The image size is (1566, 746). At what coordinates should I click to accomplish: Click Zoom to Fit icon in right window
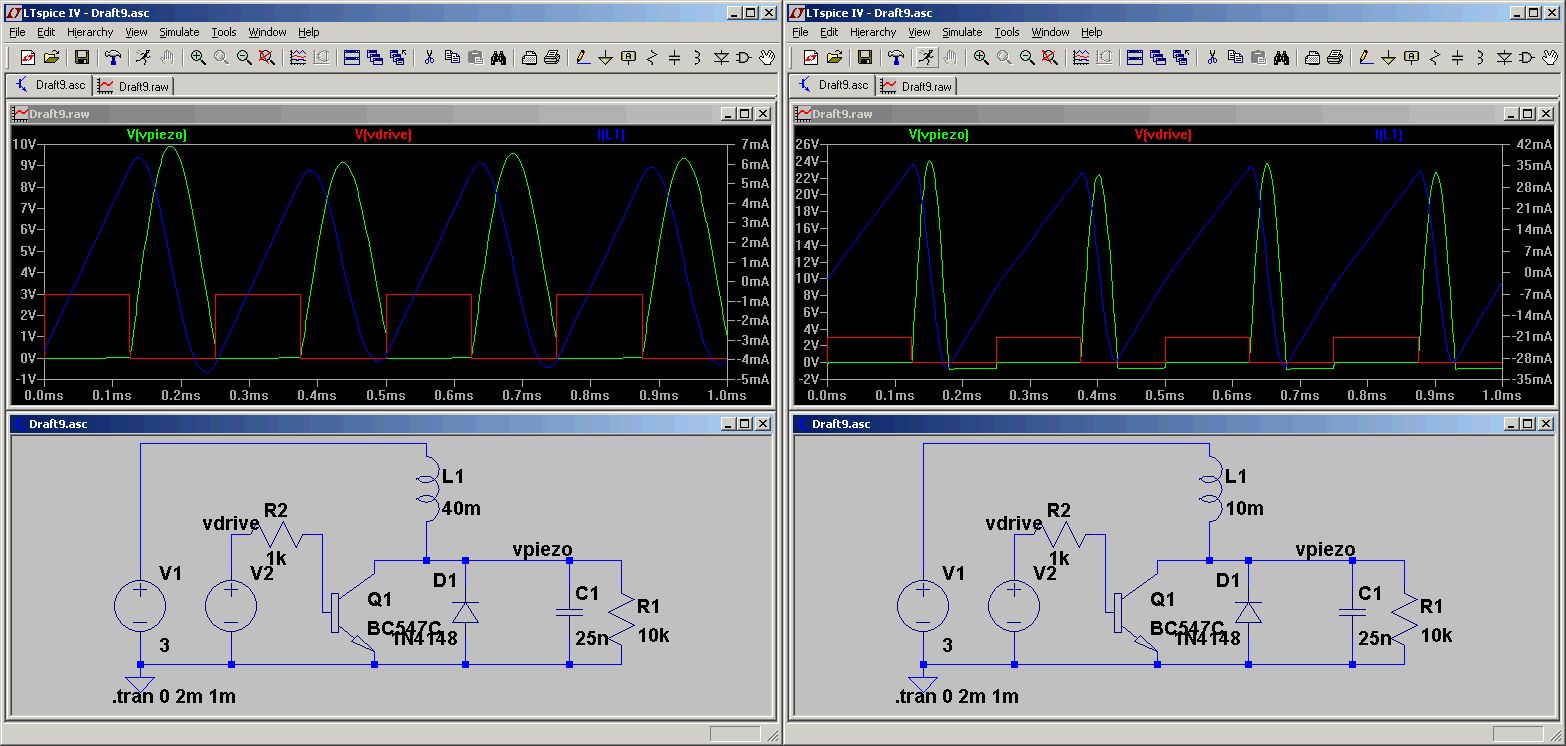pos(1049,58)
